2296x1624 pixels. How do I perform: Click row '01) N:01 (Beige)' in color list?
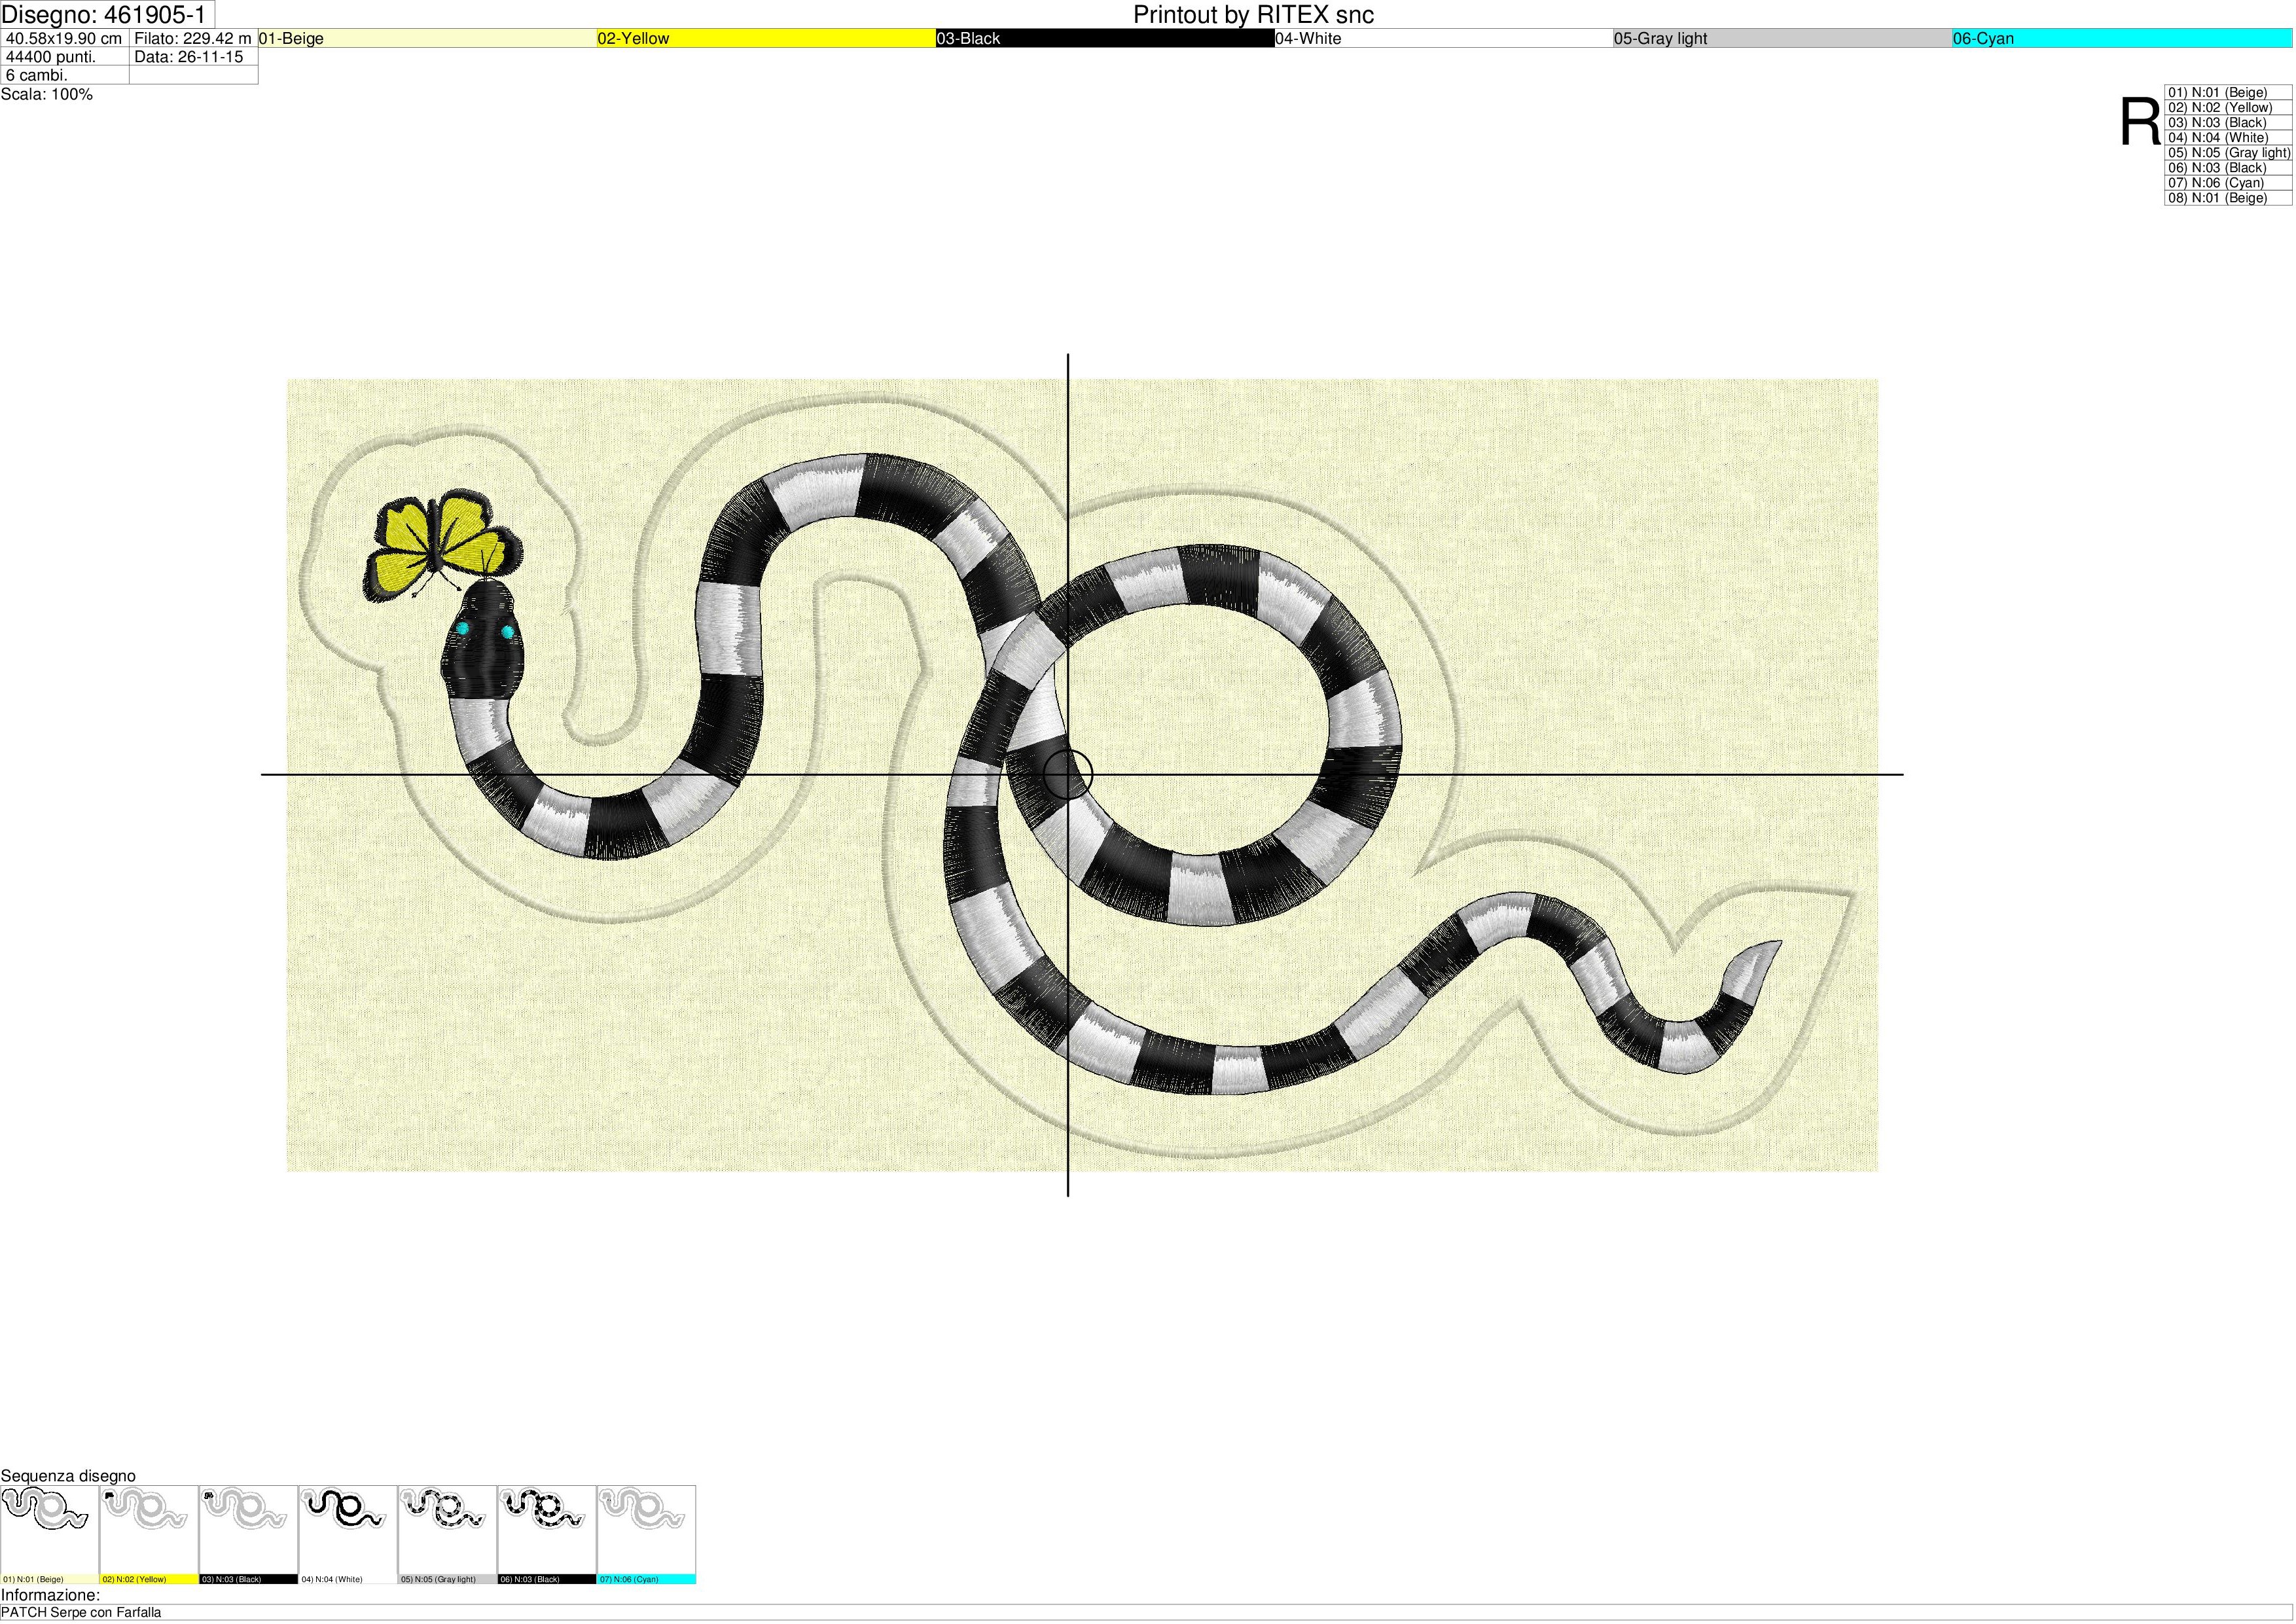[x=2229, y=92]
